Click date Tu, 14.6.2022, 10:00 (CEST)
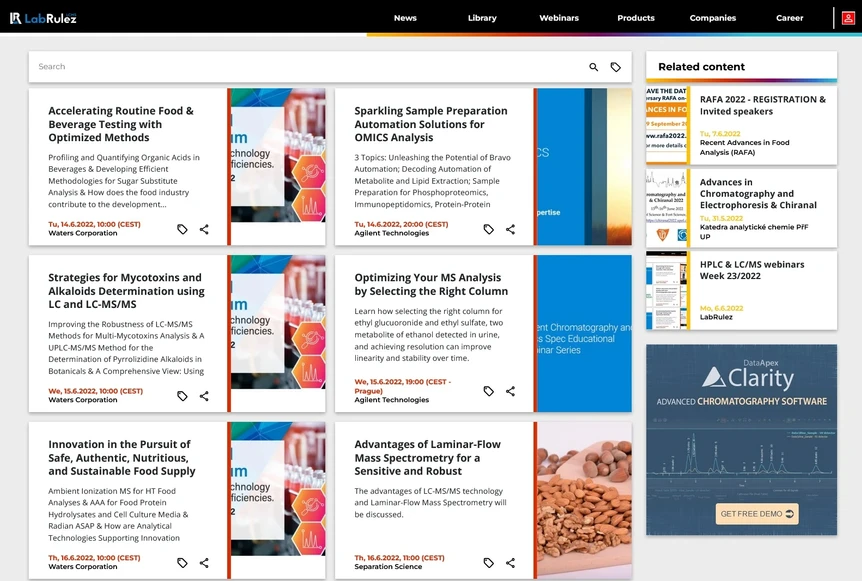Screen dimensions: 862x581 (x=95, y=224)
